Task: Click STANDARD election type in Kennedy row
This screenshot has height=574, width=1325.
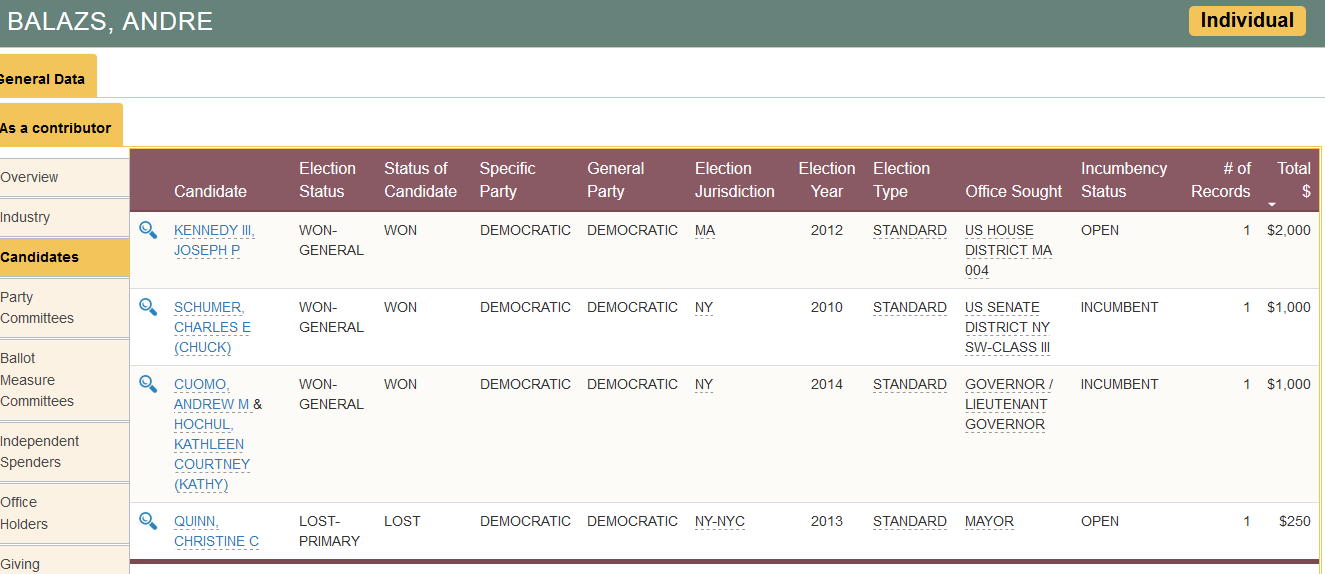Action: 910,230
